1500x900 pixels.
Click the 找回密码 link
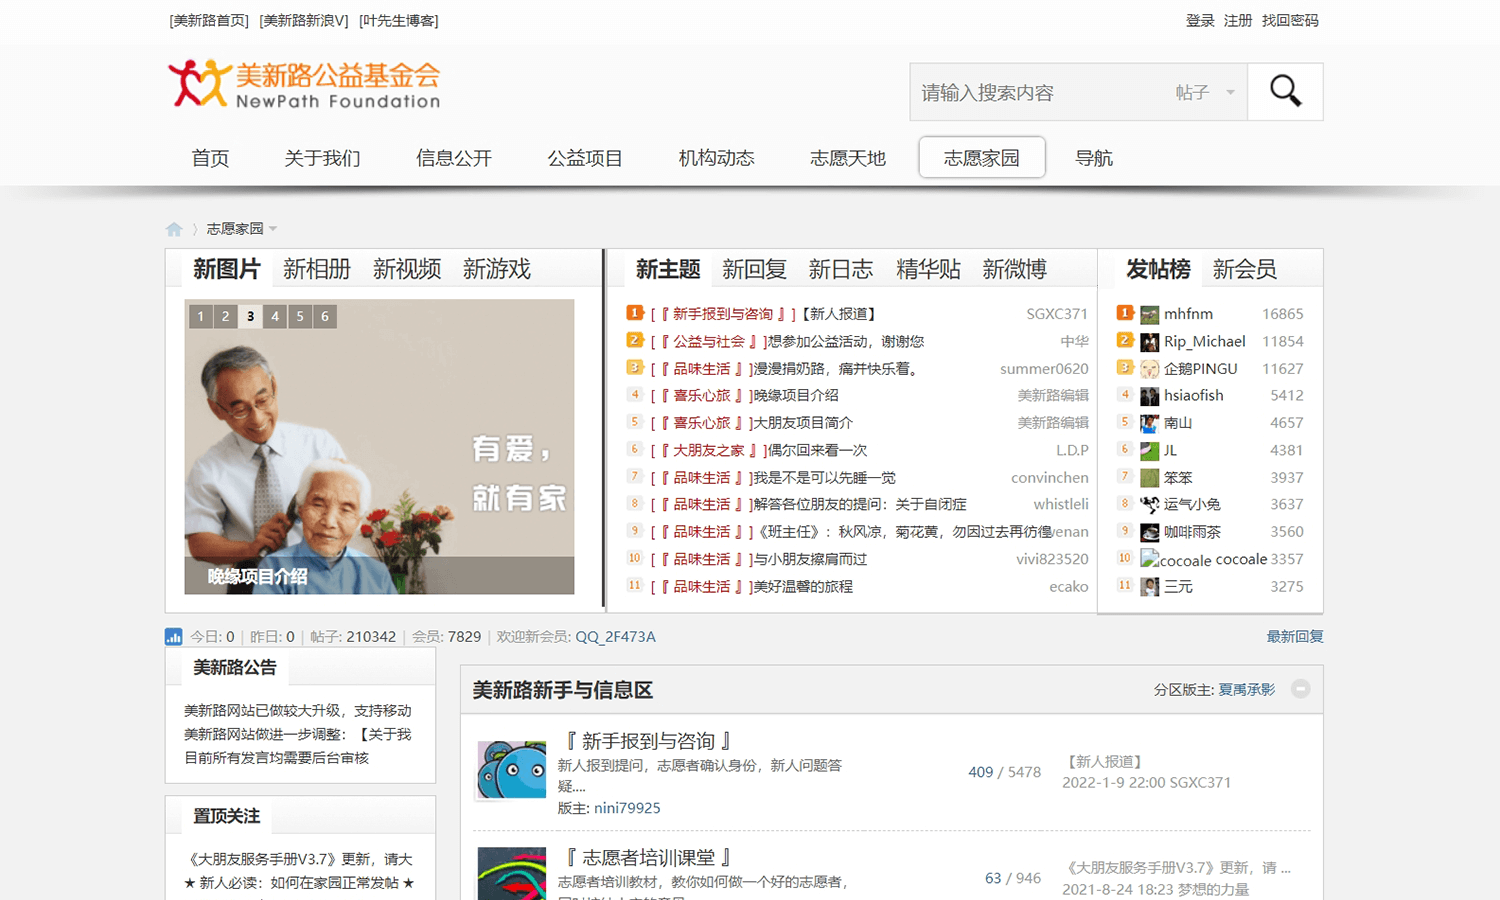click(1290, 20)
